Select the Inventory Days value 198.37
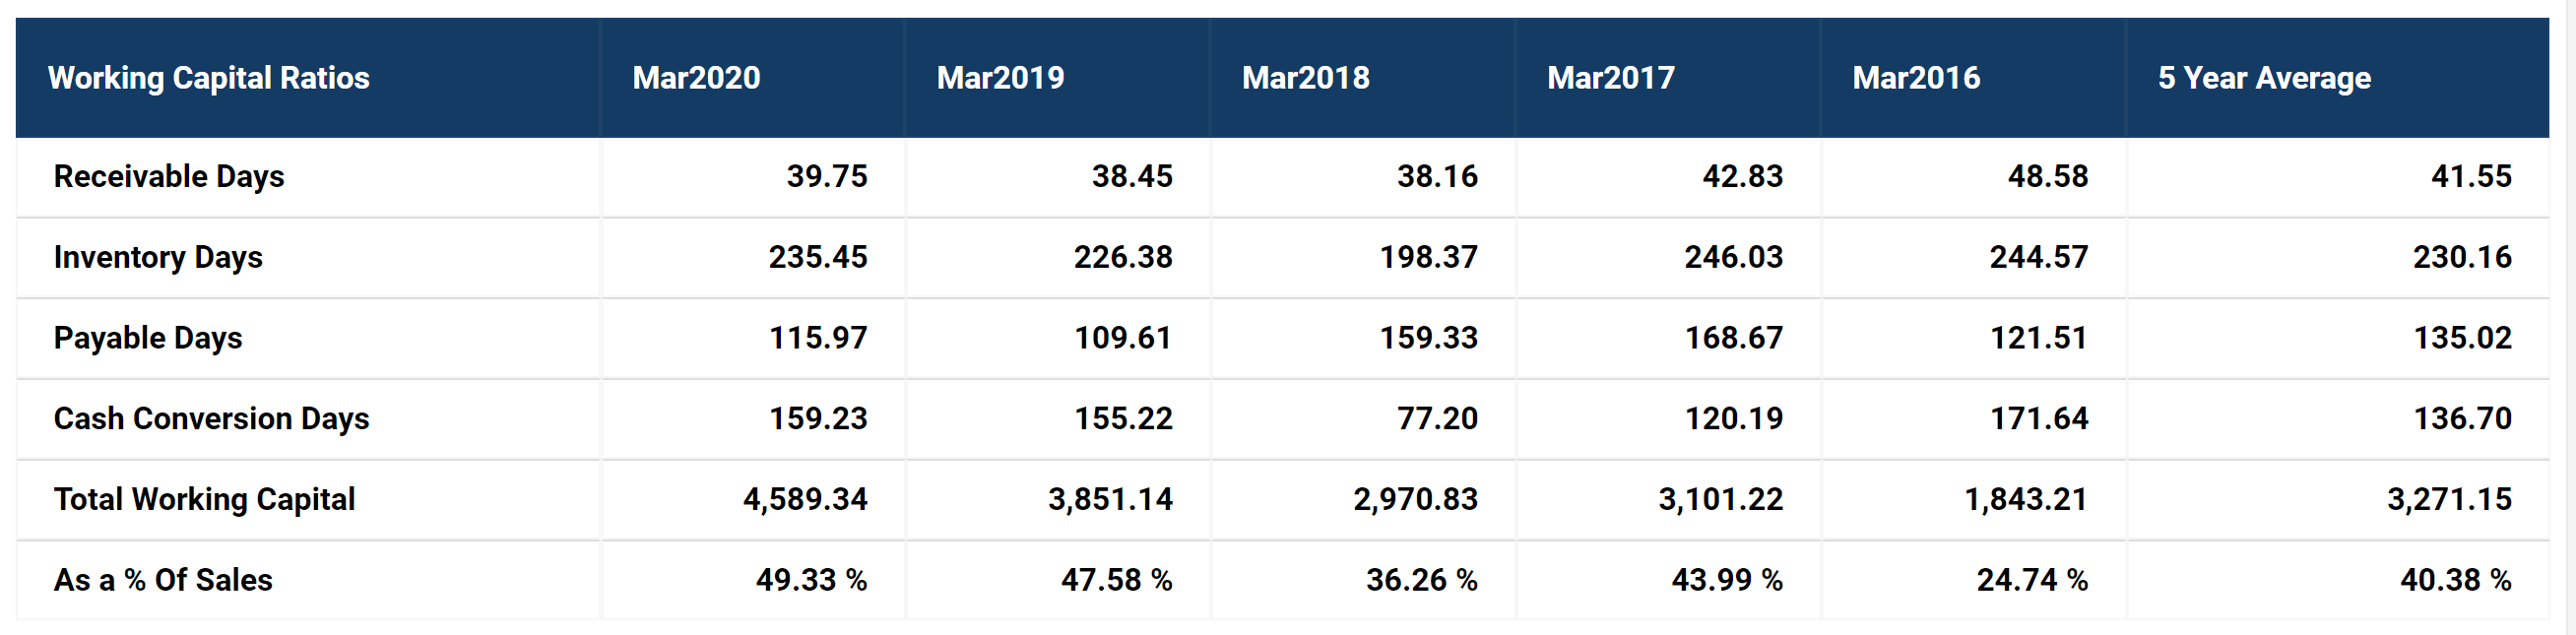Screen dimensions: 2576x635 pos(1428,258)
